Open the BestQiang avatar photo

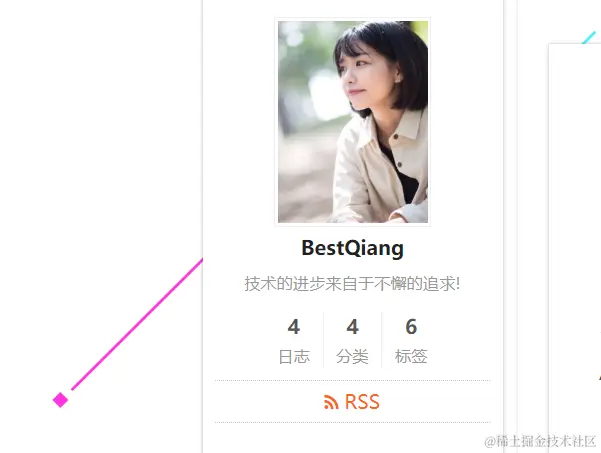353,122
